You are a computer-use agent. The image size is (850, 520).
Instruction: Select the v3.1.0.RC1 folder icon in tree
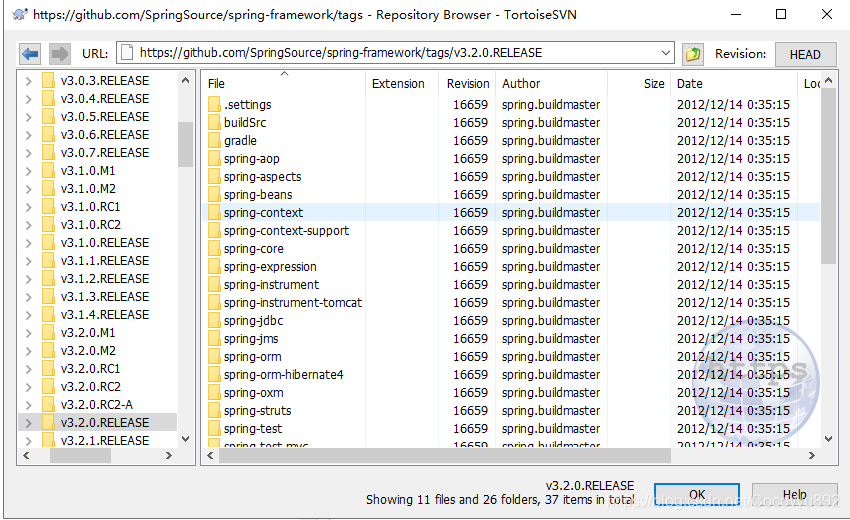click(x=48, y=207)
